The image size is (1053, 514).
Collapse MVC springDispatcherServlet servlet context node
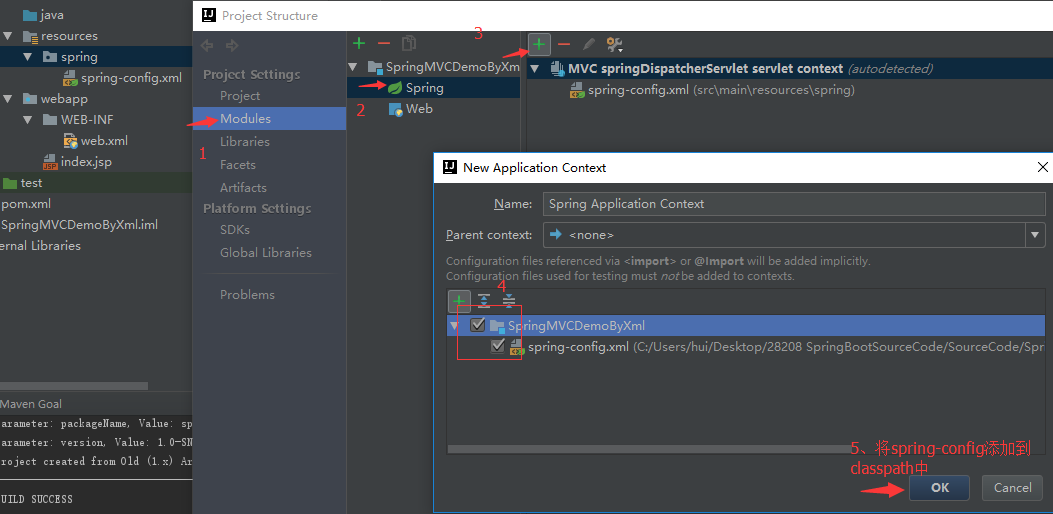[535, 68]
